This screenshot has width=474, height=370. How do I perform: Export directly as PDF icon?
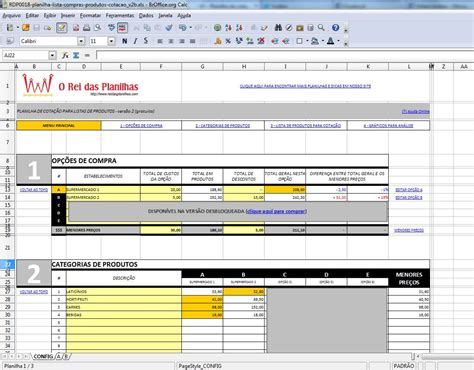[x=76, y=28]
